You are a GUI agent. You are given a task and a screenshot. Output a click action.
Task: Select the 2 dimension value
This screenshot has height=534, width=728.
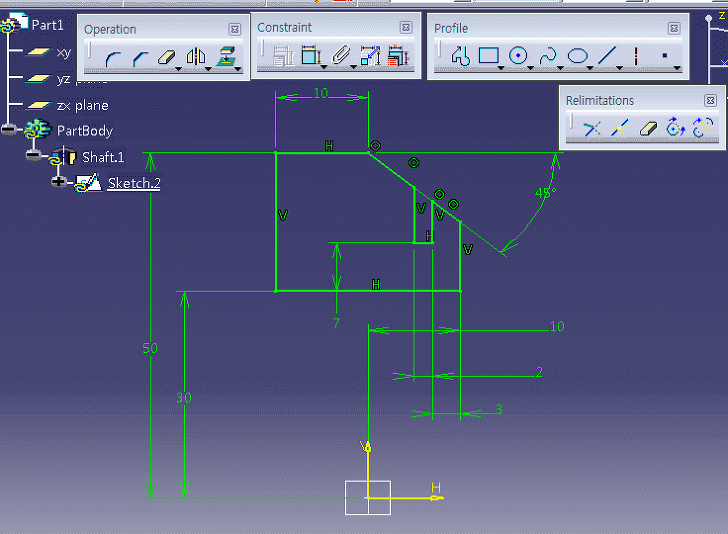pyautogui.click(x=539, y=372)
